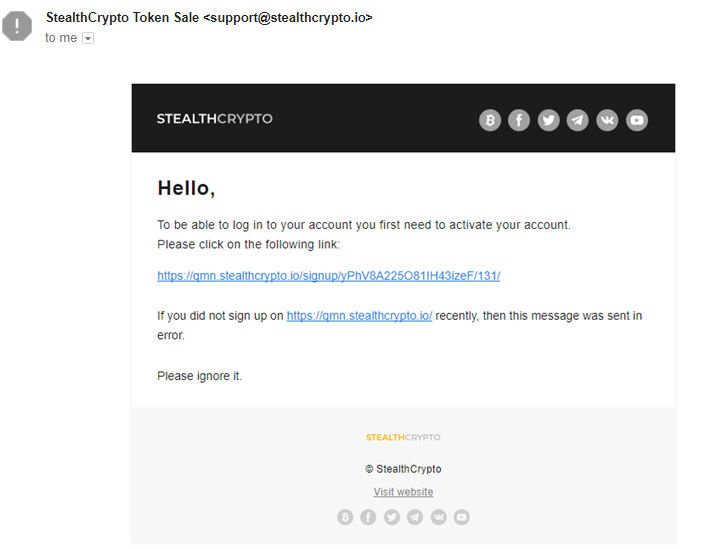
Task: Click the Twitter icon in the email footer
Action: click(x=392, y=517)
